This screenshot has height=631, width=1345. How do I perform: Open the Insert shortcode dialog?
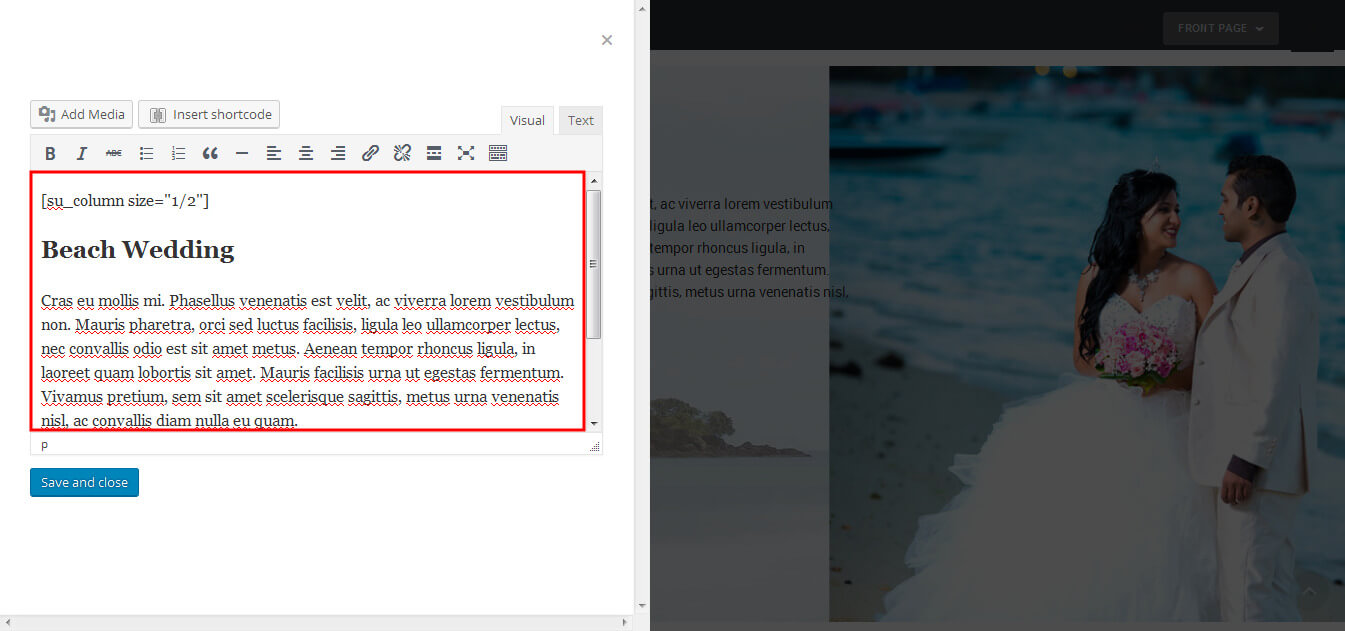(209, 114)
